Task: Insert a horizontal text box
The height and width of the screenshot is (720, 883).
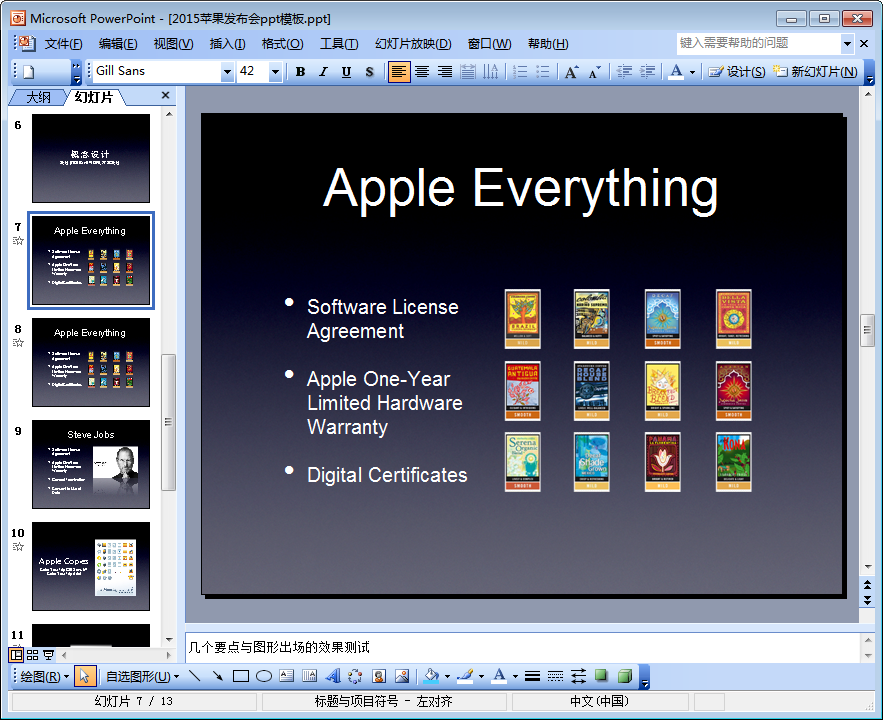Action: pyautogui.click(x=287, y=676)
